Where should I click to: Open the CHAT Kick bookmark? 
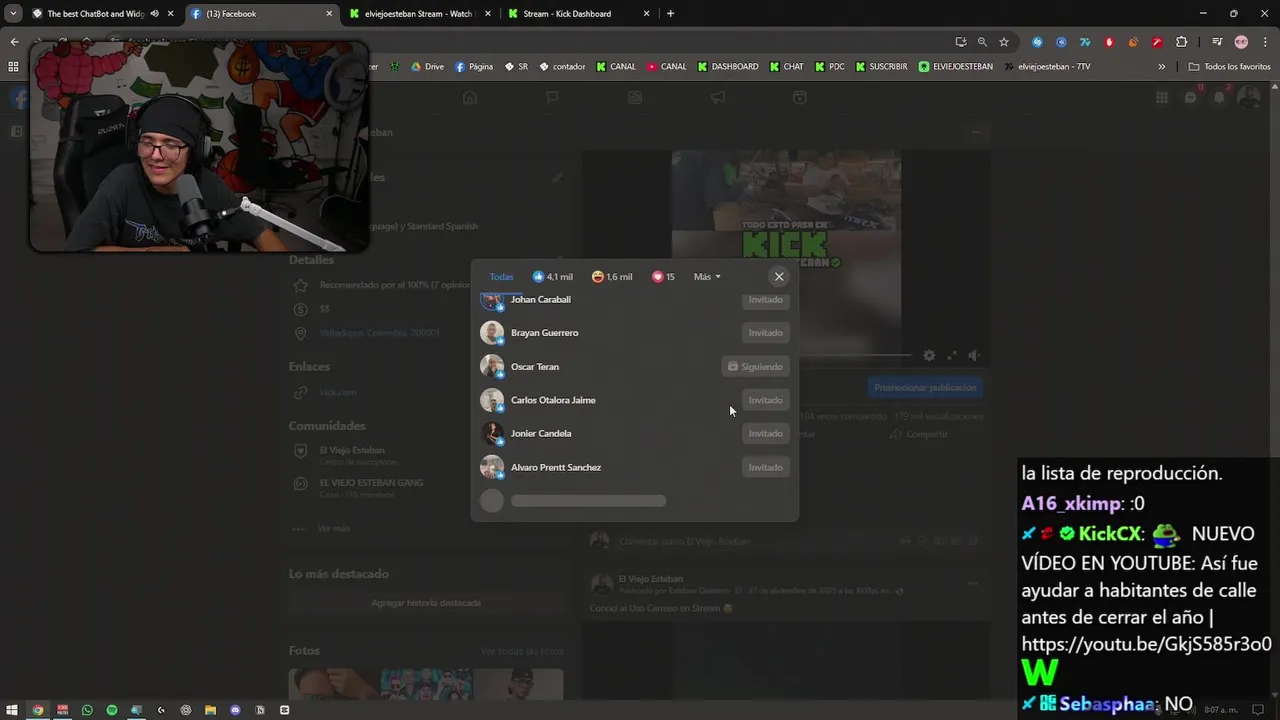(786, 67)
